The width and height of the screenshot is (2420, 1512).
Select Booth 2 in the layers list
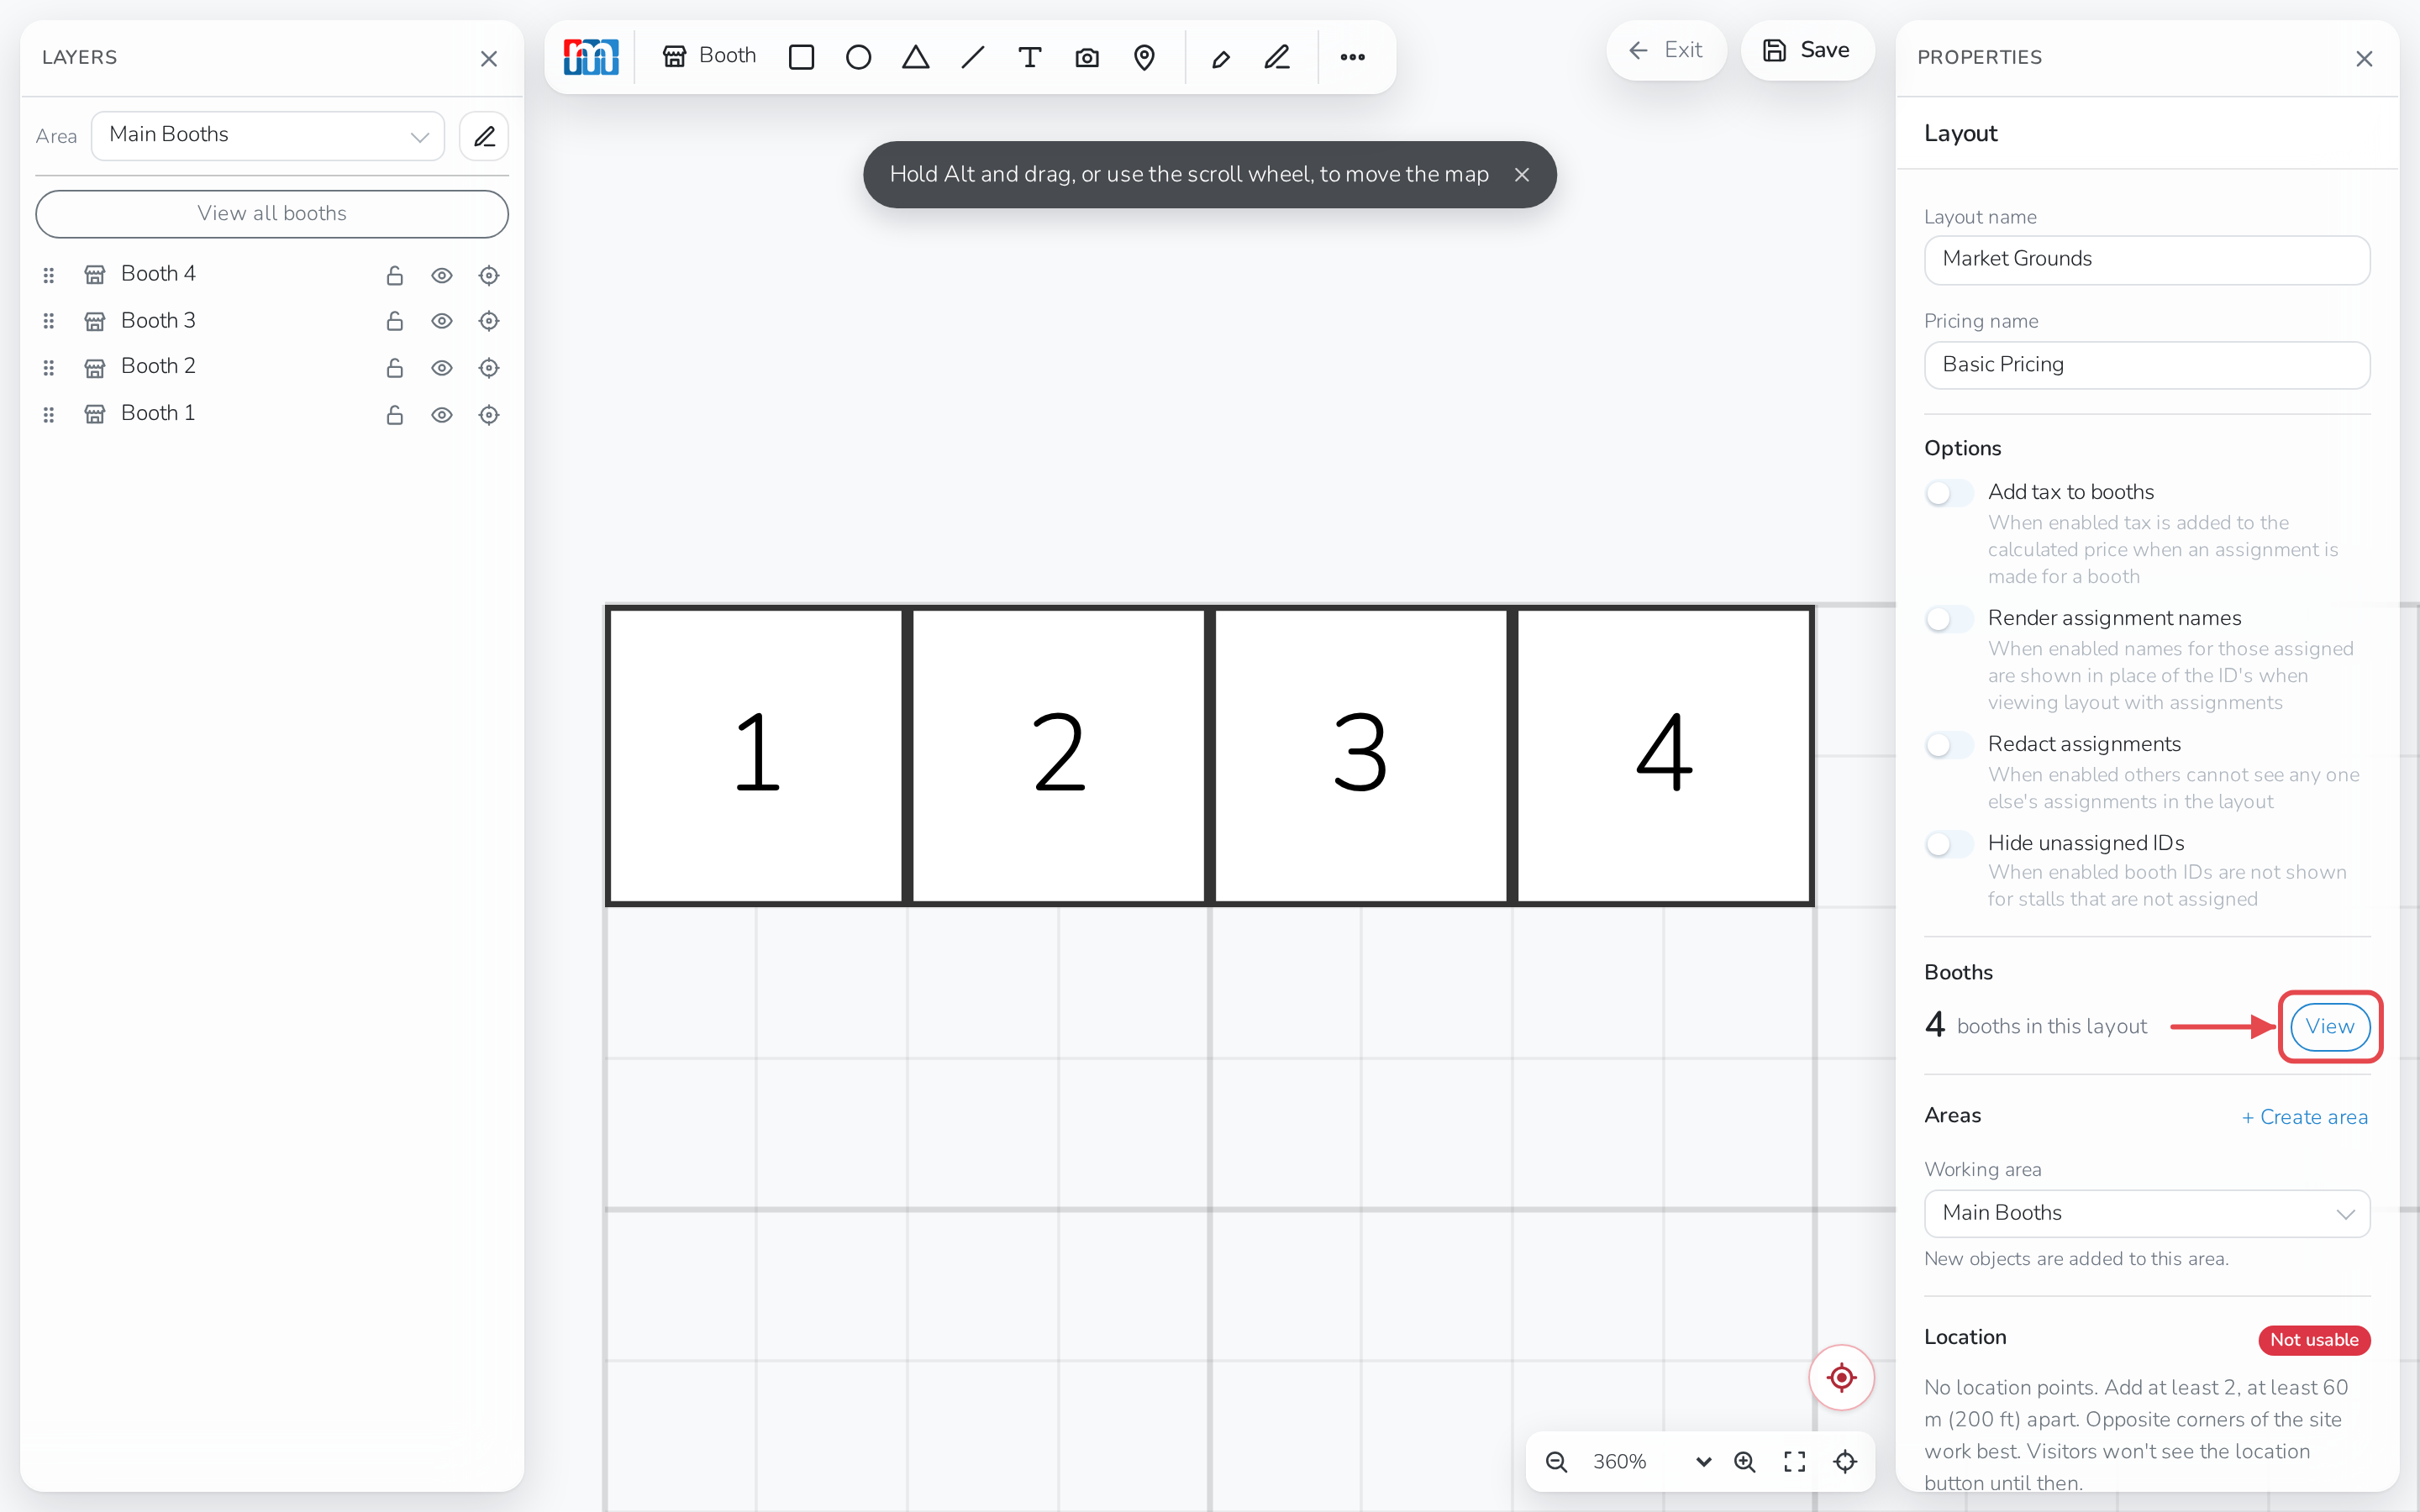[x=158, y=366]
